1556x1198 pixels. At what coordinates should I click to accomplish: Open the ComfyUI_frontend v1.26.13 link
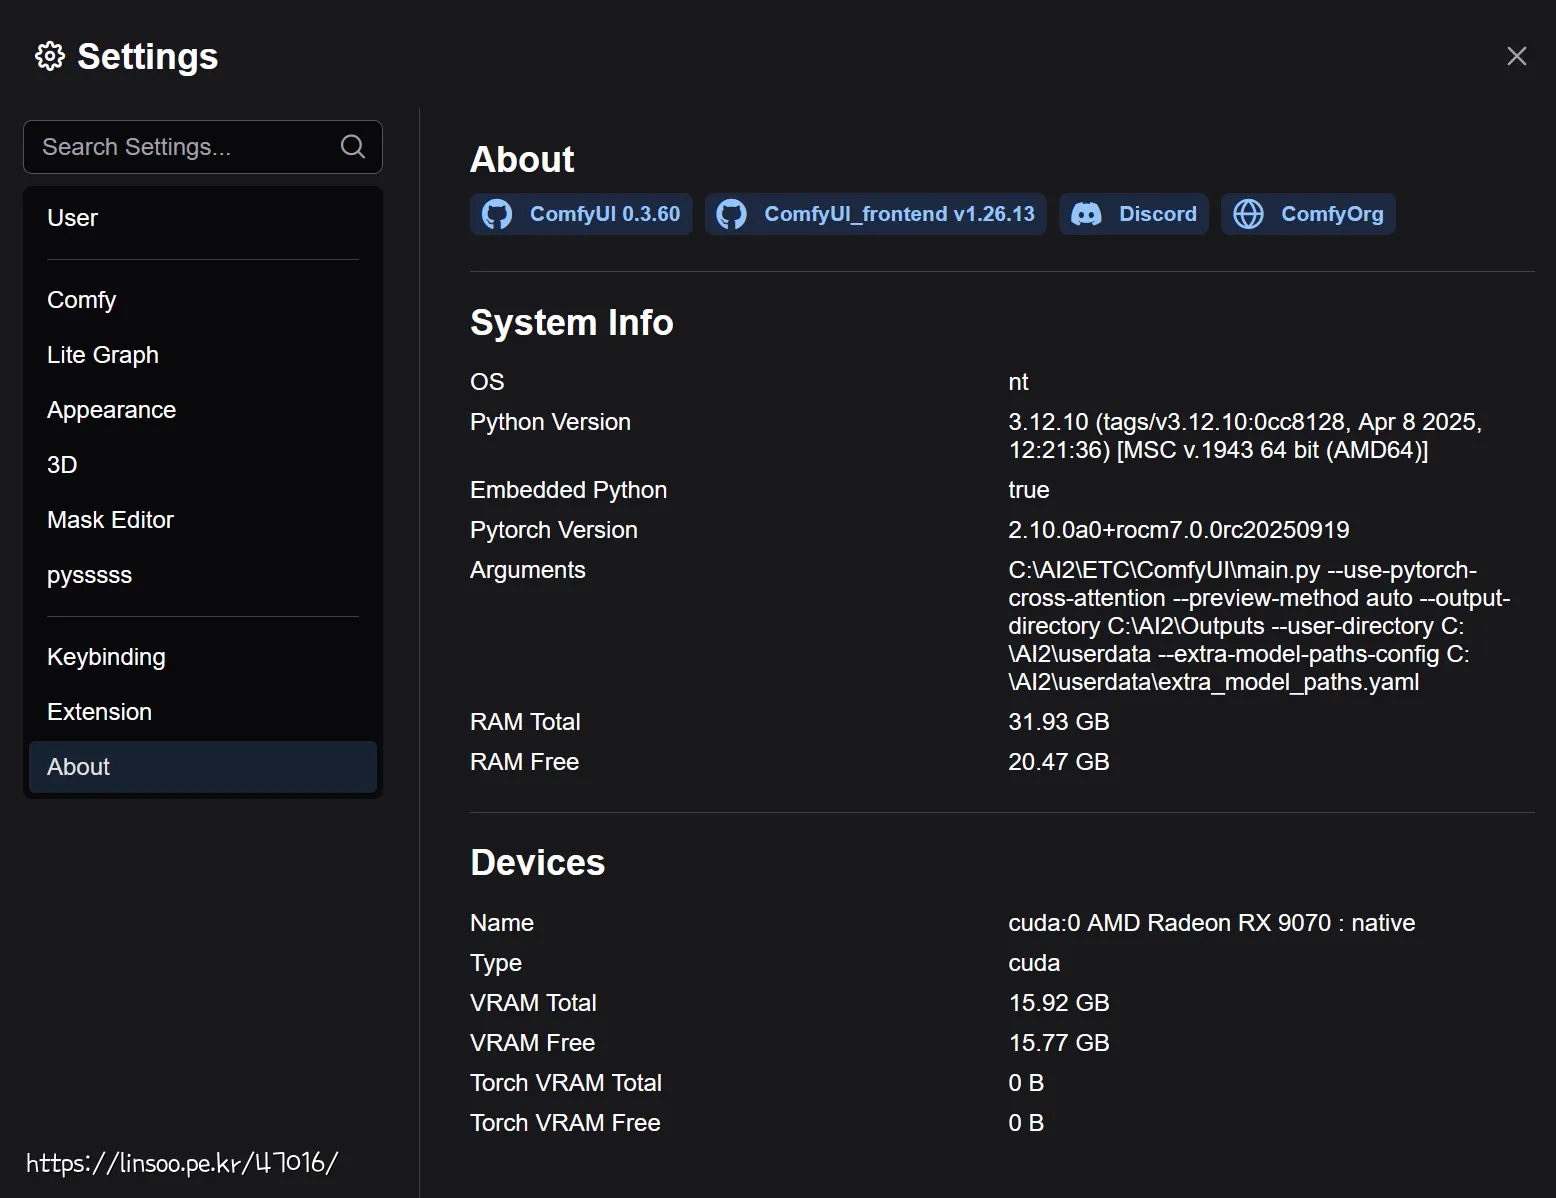876,214
